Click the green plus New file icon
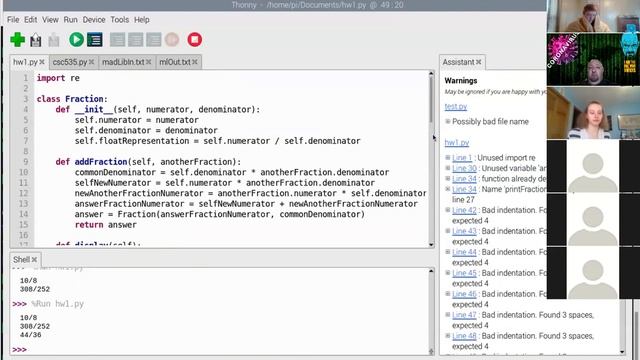Viewport: 640px width, 360px height. click(x=18, y=40)
